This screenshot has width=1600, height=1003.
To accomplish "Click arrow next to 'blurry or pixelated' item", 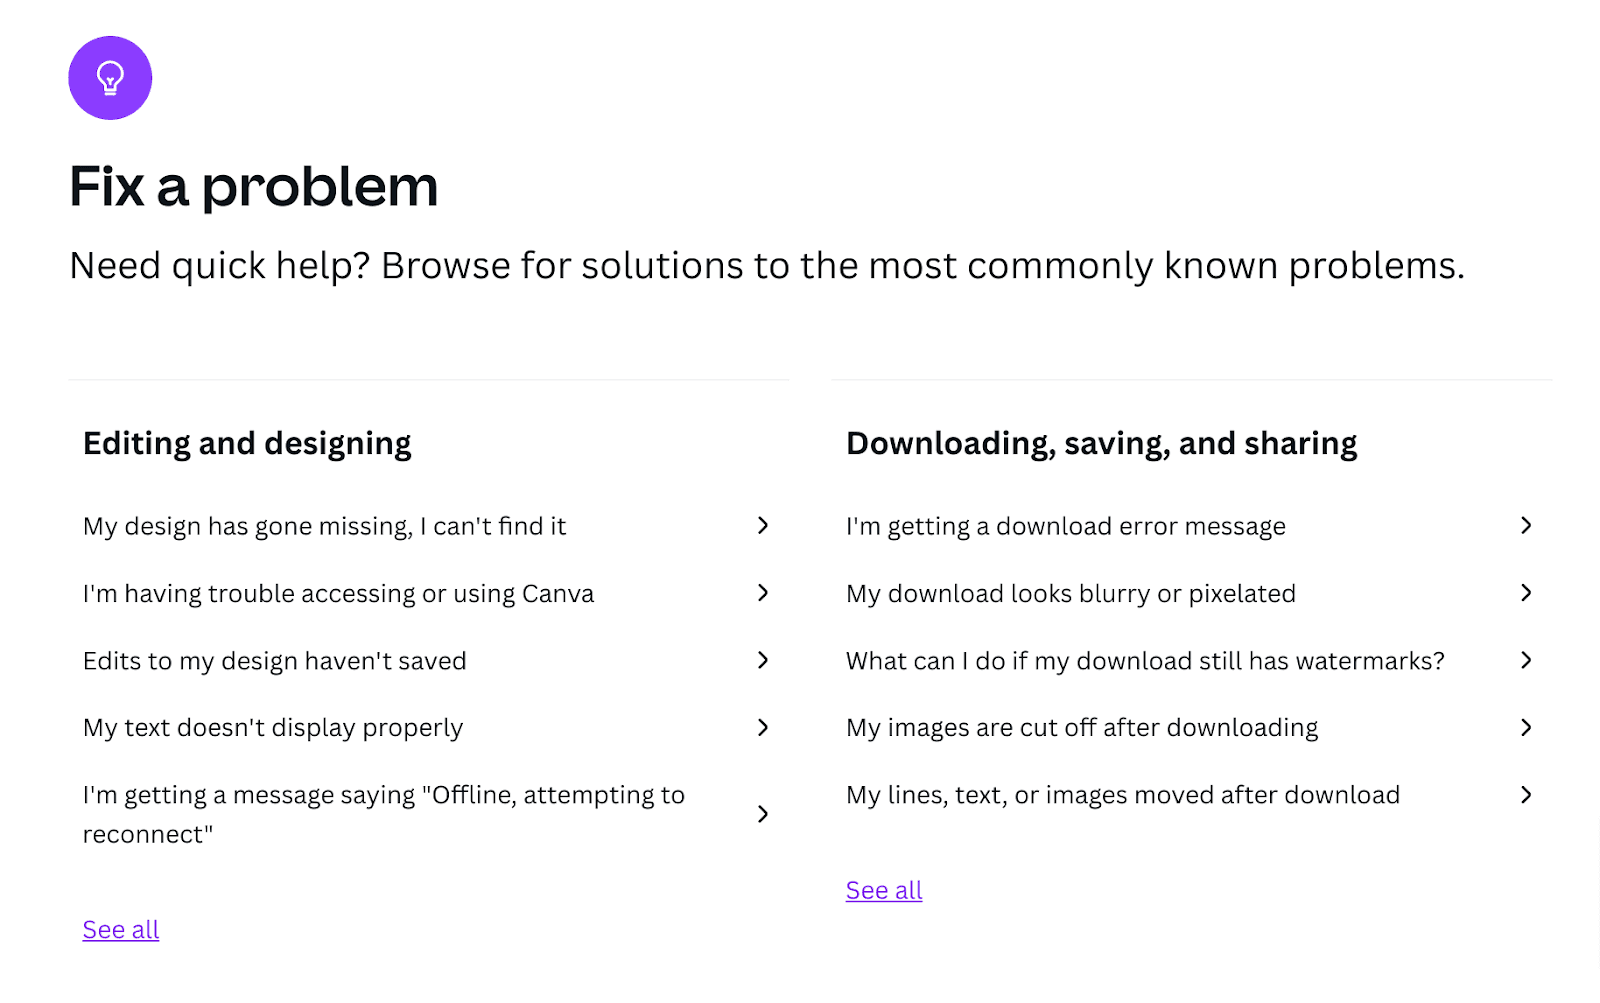I will tap(1526, 593).
